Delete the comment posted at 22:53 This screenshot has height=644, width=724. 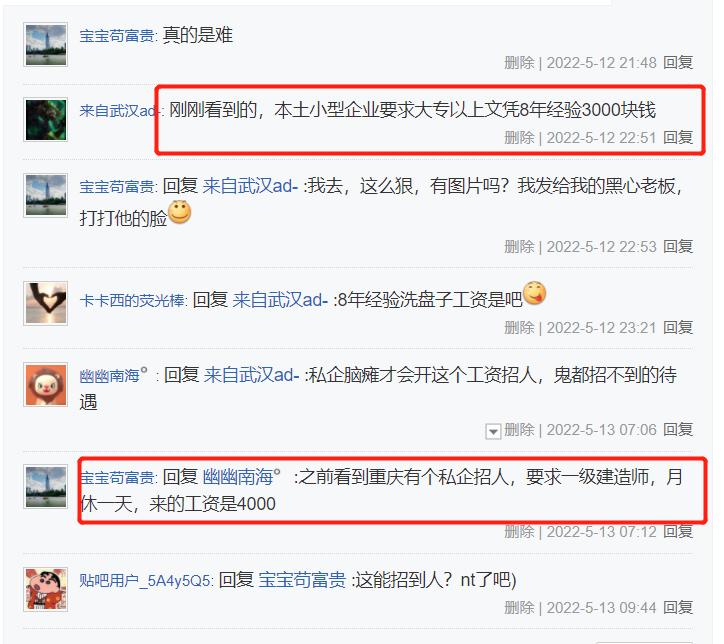pyautogui.click(x=519, y=247)
